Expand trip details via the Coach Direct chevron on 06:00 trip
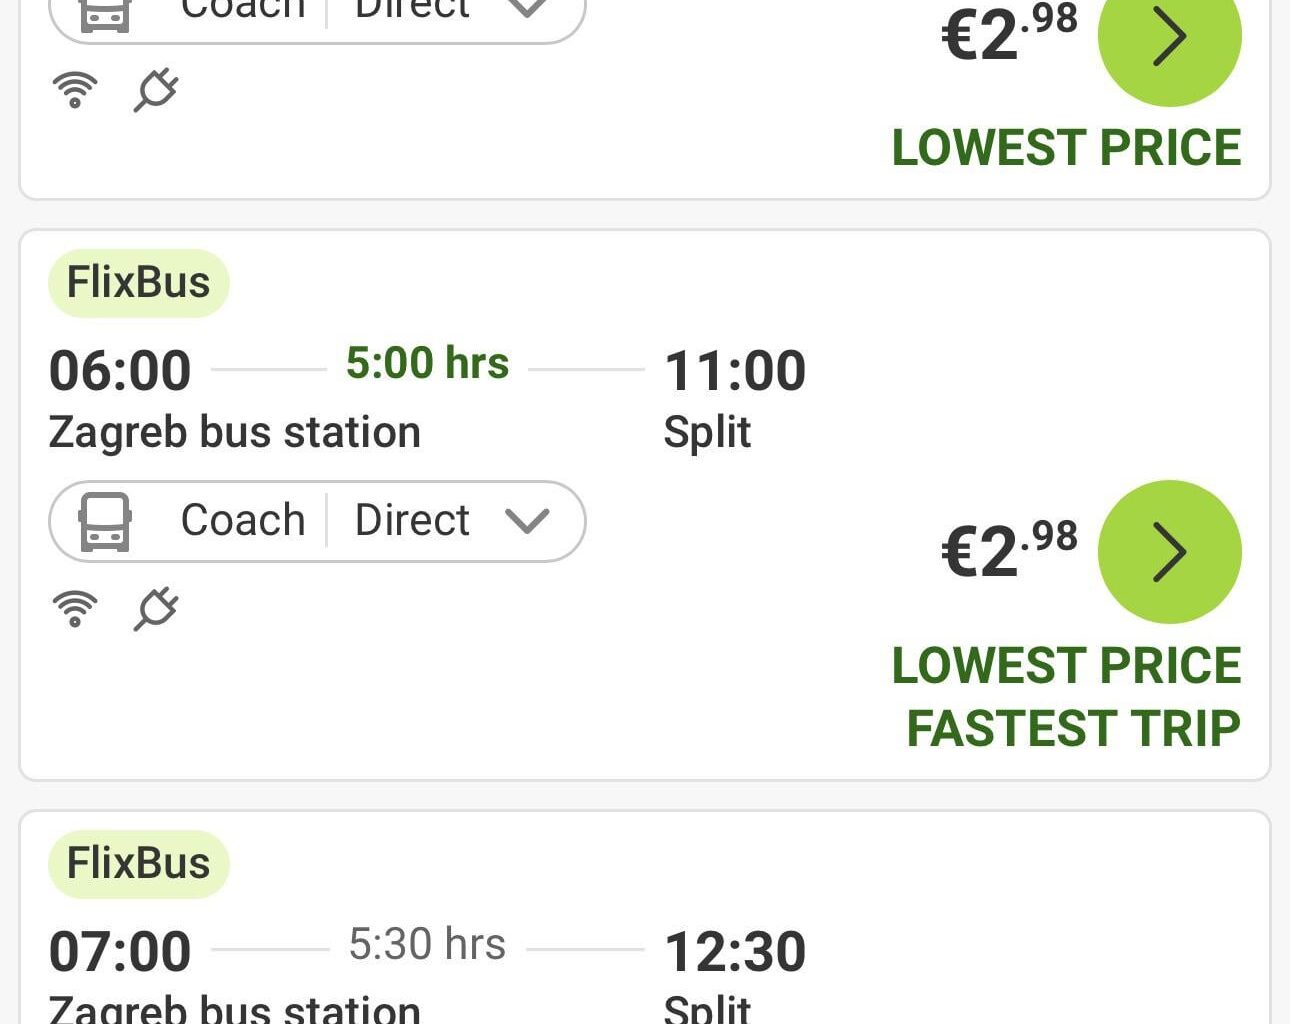Image resolution: width=1290 pixels, height=1024 pixels. click(x=527, y=521)
